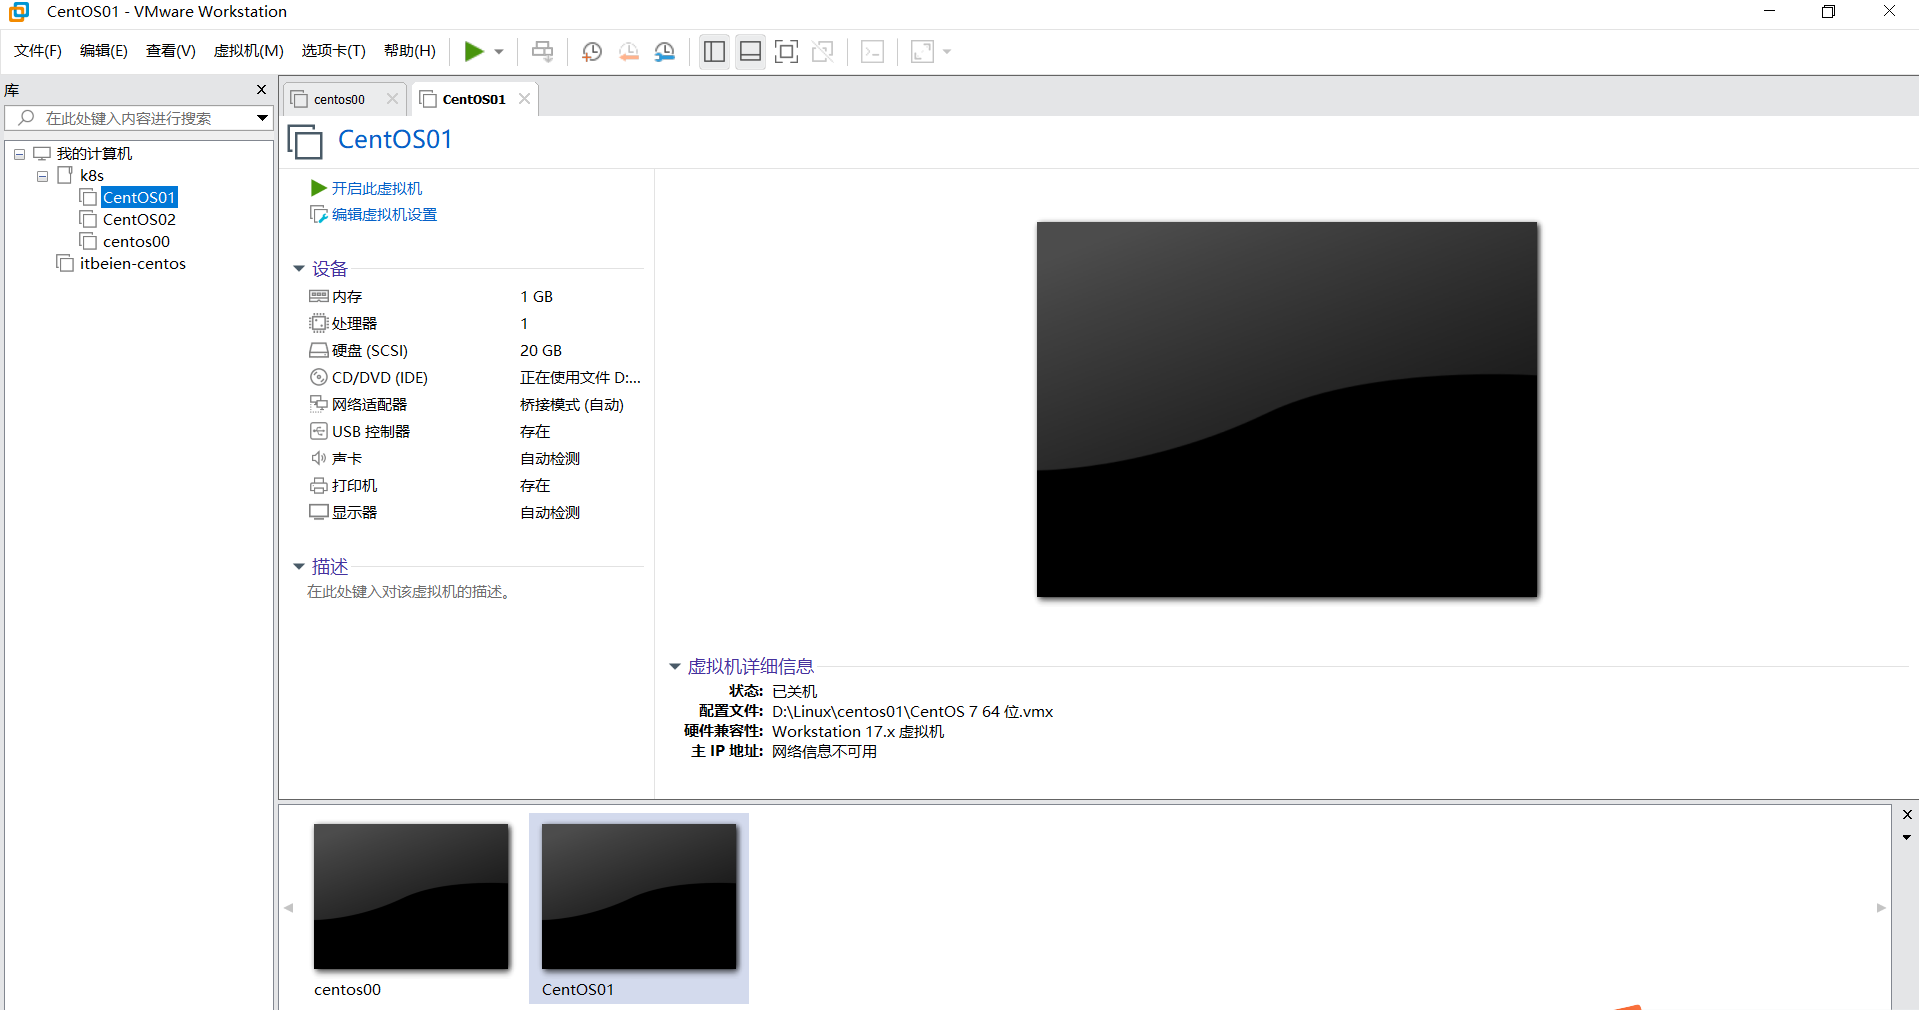Open the library search dropdown arrow
The height and width of the screenshot is (1010, 1919).
point(262,118)
